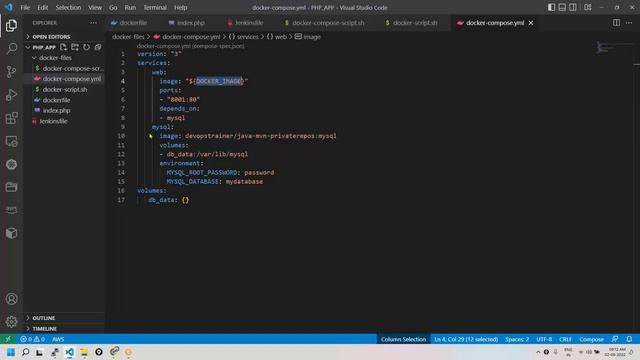Viewport: 640px width, 360px height.
Task: Click New File icon in PHP_APP header
Action: (x=63, y=47)
